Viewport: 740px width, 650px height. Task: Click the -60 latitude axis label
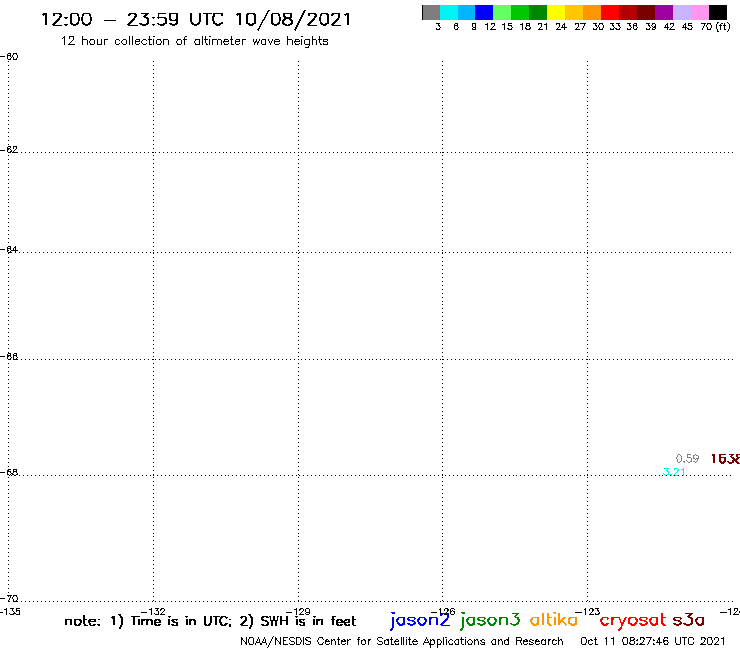9,57
